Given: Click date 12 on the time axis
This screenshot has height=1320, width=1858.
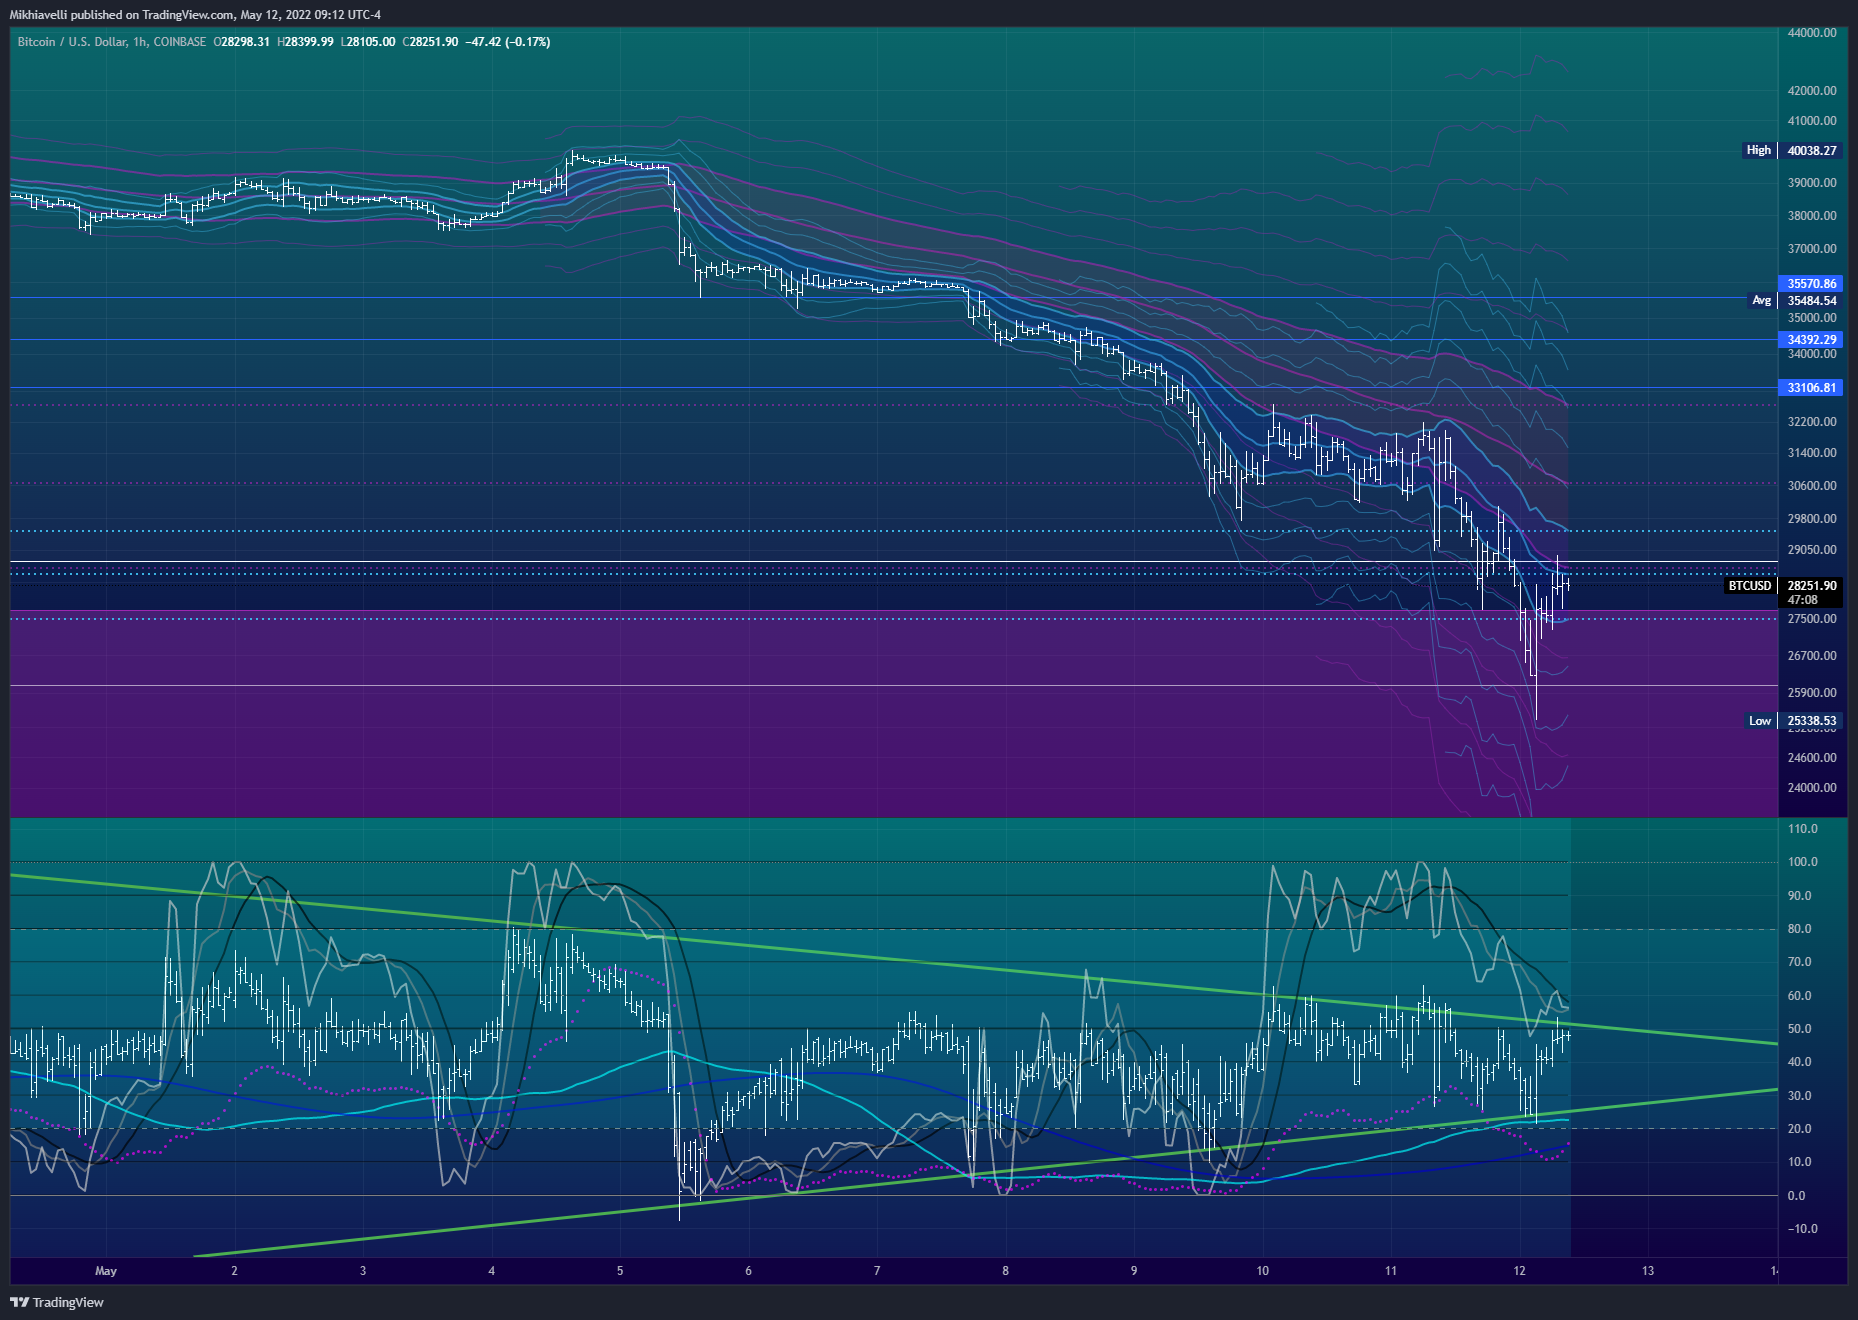Looking at the screenshot, I should [x=1519, y=1271].
